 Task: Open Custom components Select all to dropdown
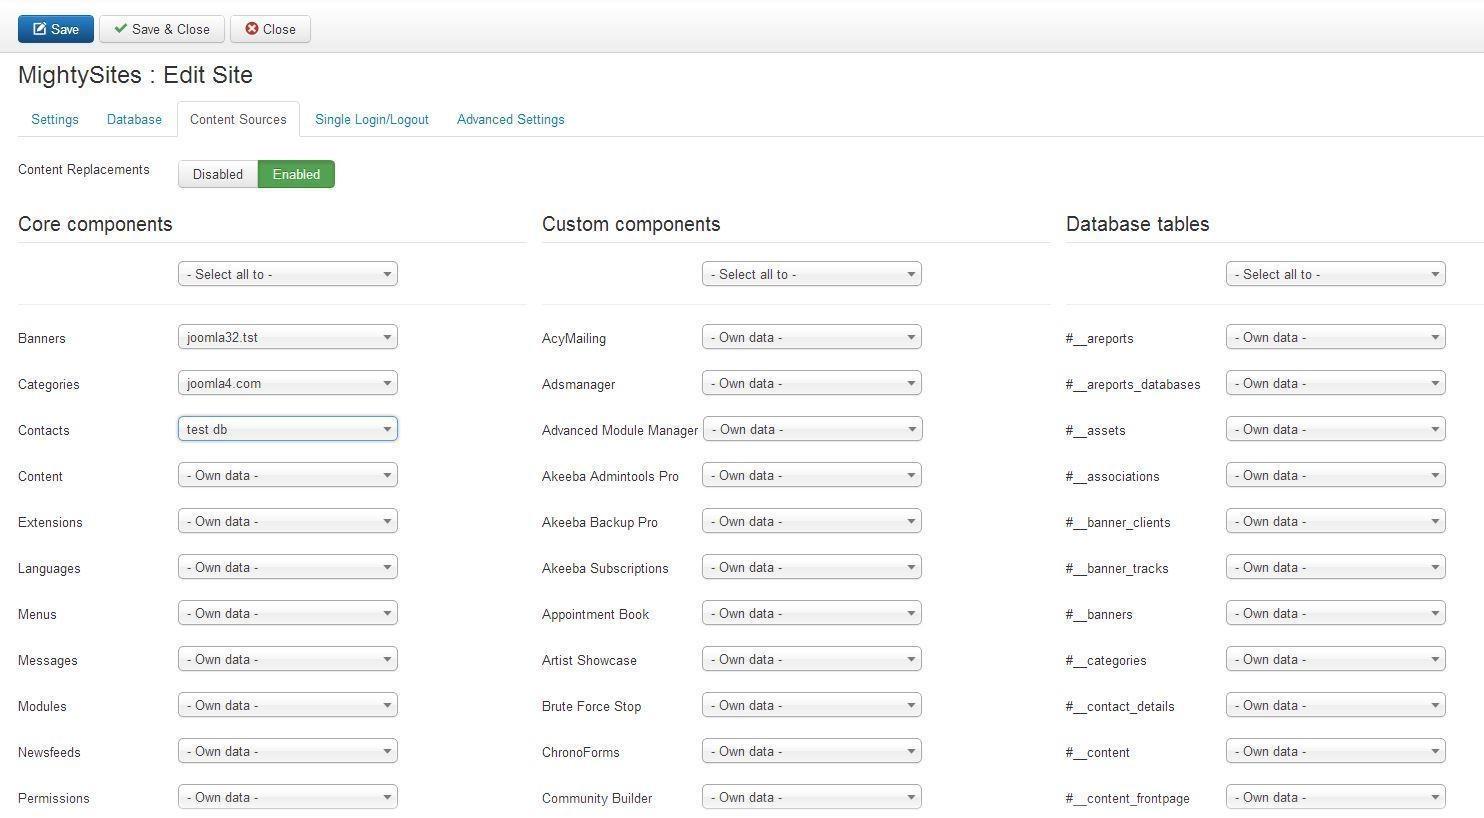pos(812,274)
